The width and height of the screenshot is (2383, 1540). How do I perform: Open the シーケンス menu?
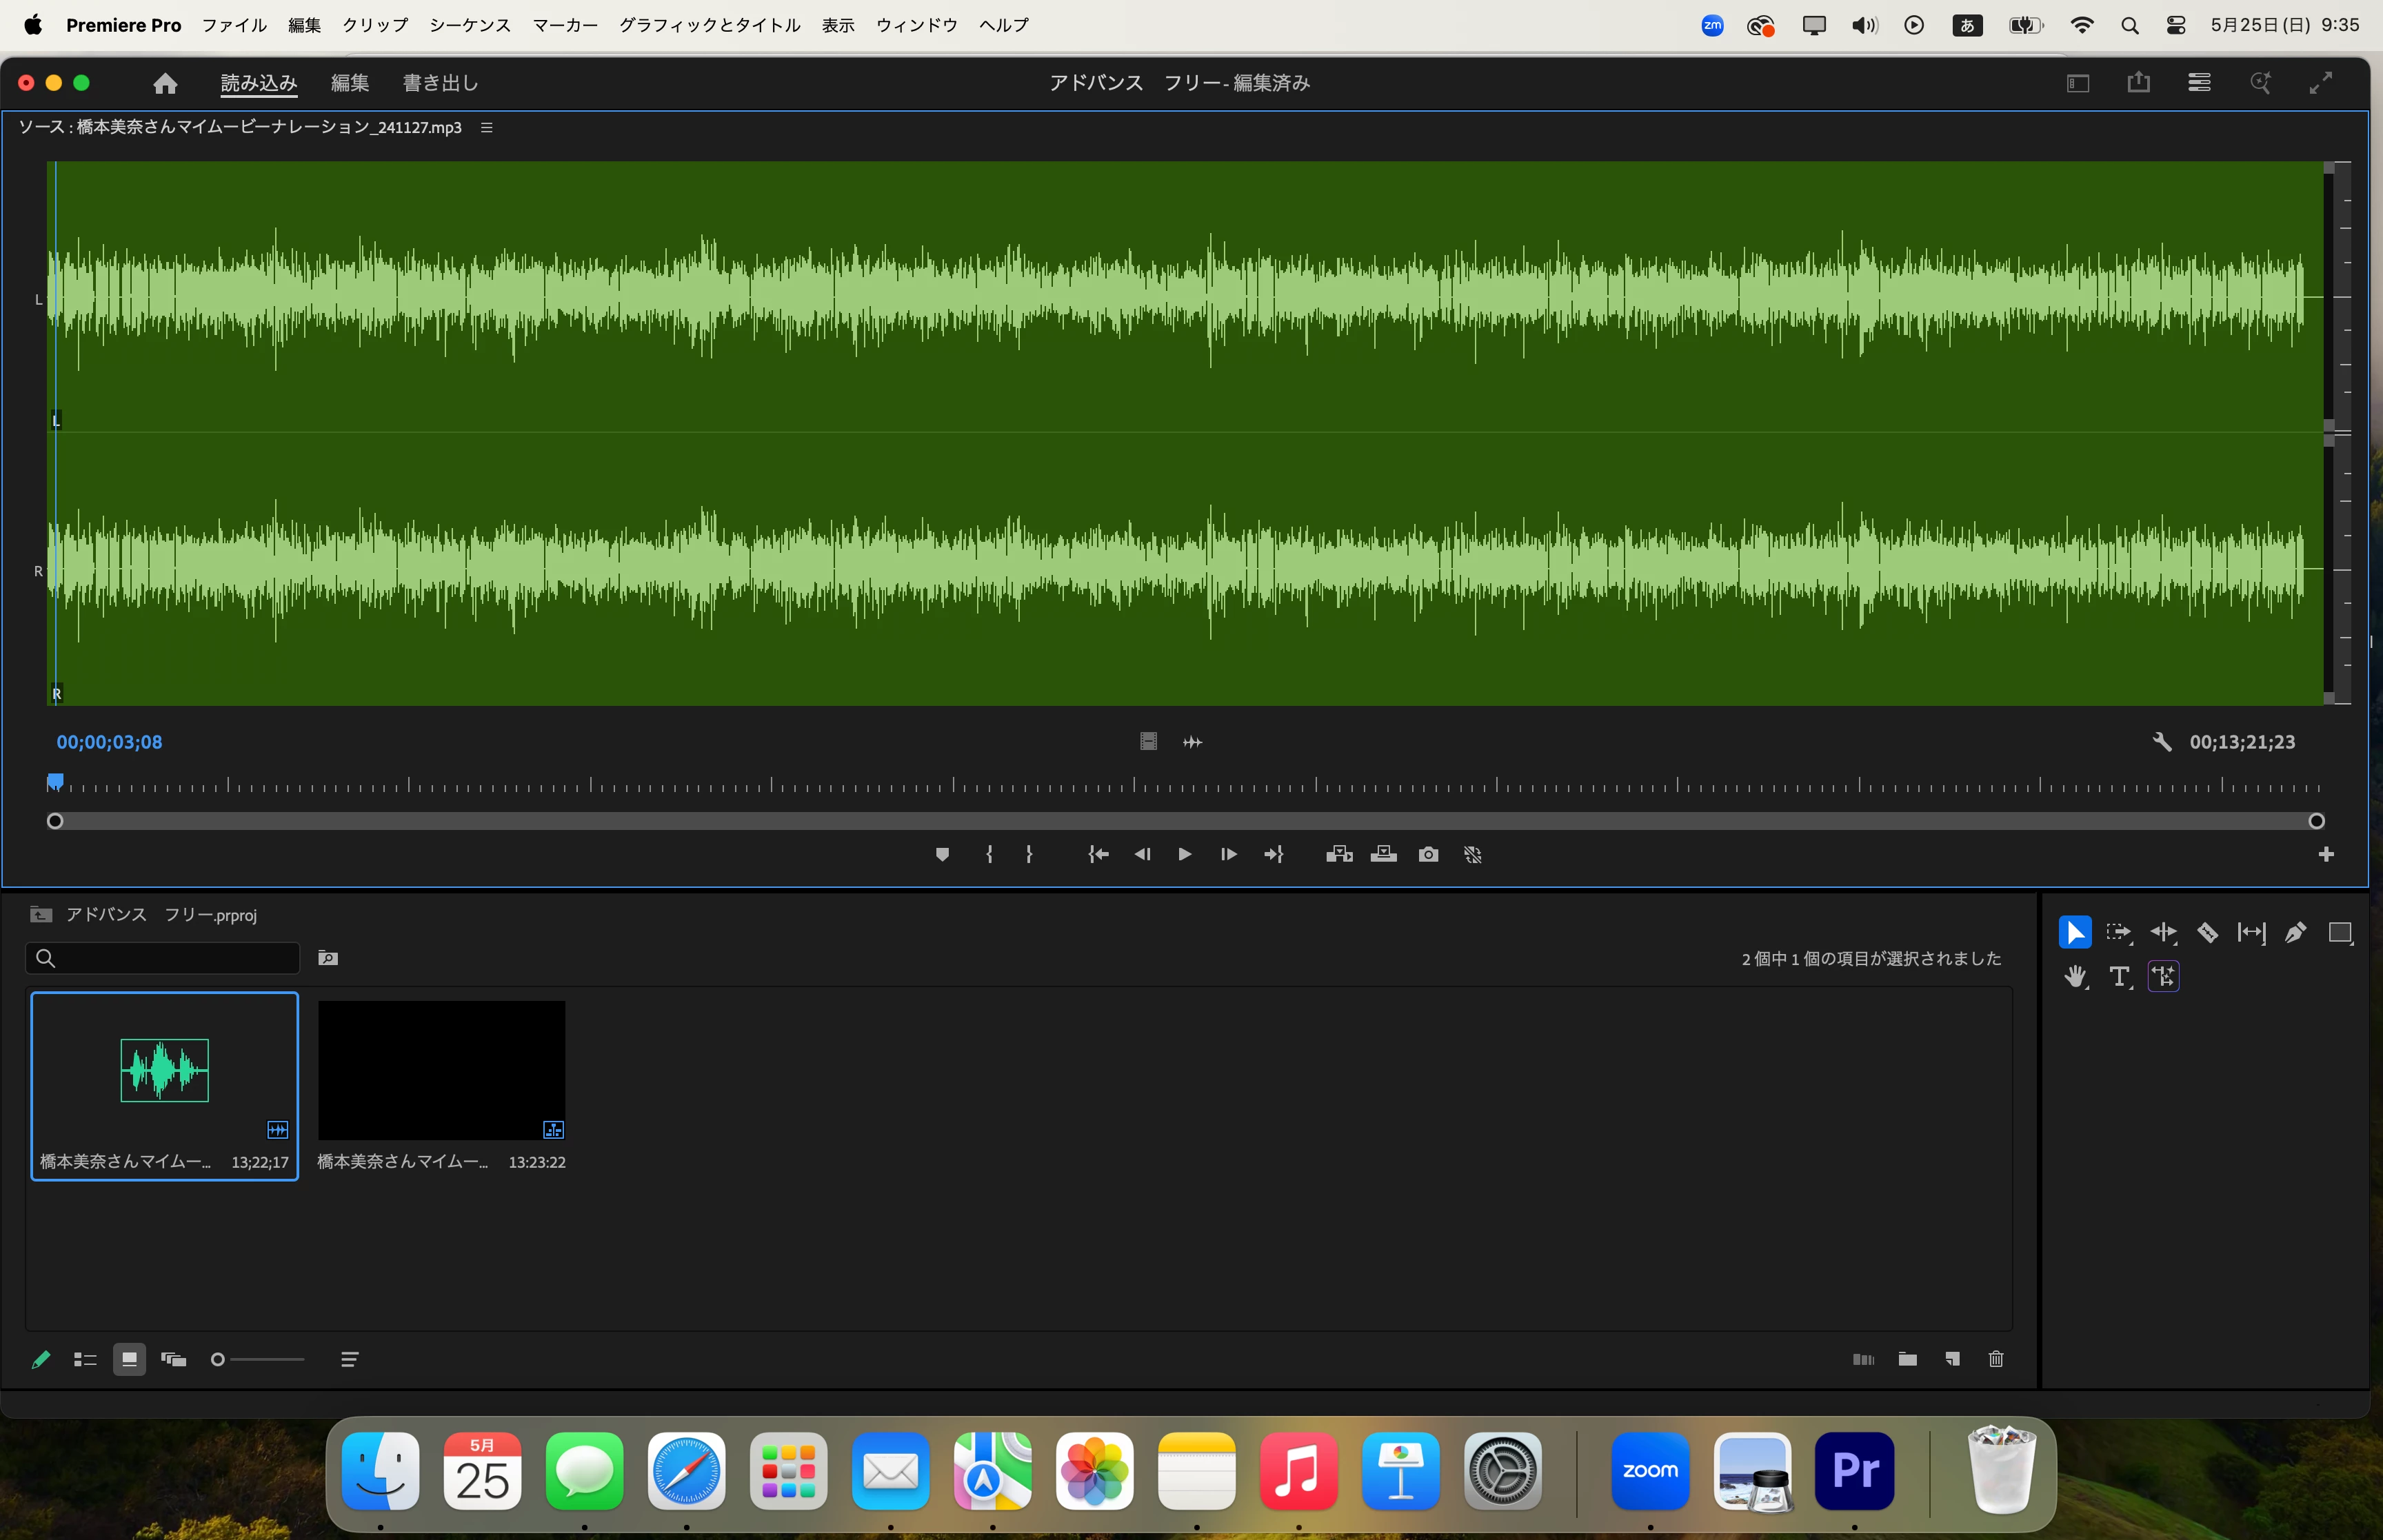pos(470,25)
